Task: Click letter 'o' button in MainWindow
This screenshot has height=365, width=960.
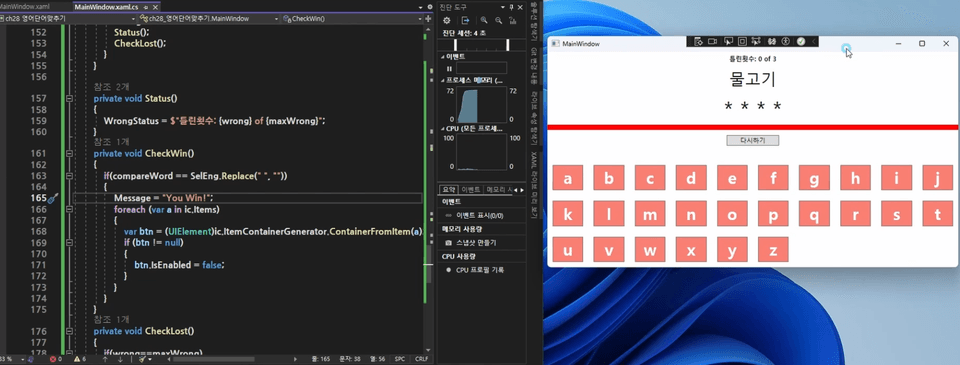Action: coord(732,214)
